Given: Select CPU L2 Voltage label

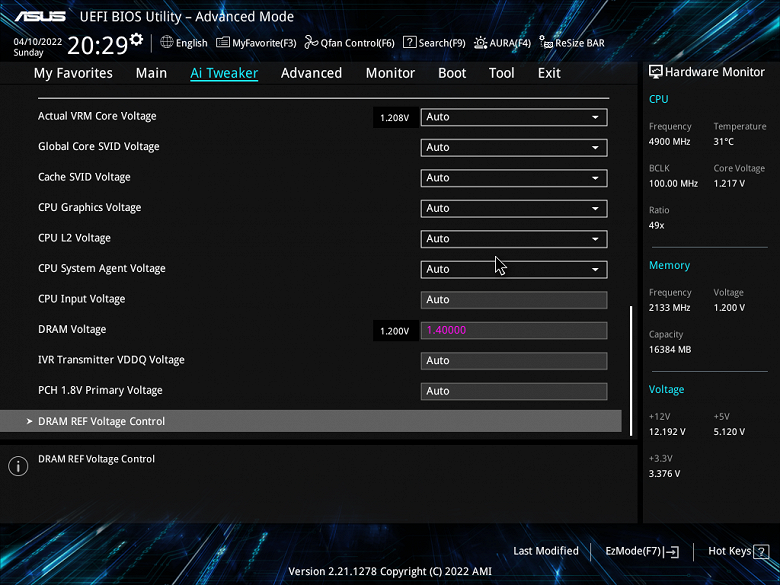Looking at the screenshot, I should (x=74, y=238).
